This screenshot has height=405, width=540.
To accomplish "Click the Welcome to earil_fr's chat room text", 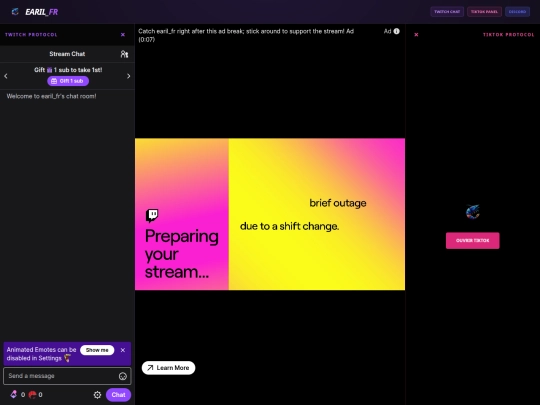I will [52, 96].
